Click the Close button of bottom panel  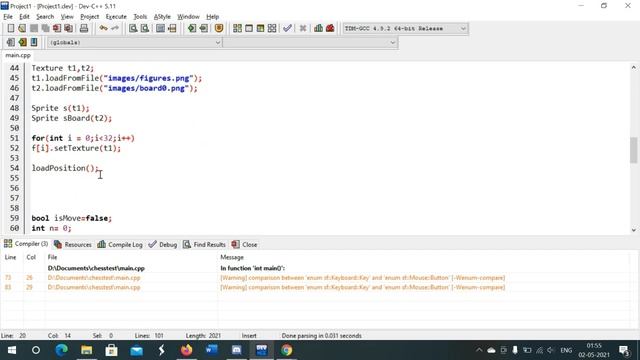coord(244,244)
